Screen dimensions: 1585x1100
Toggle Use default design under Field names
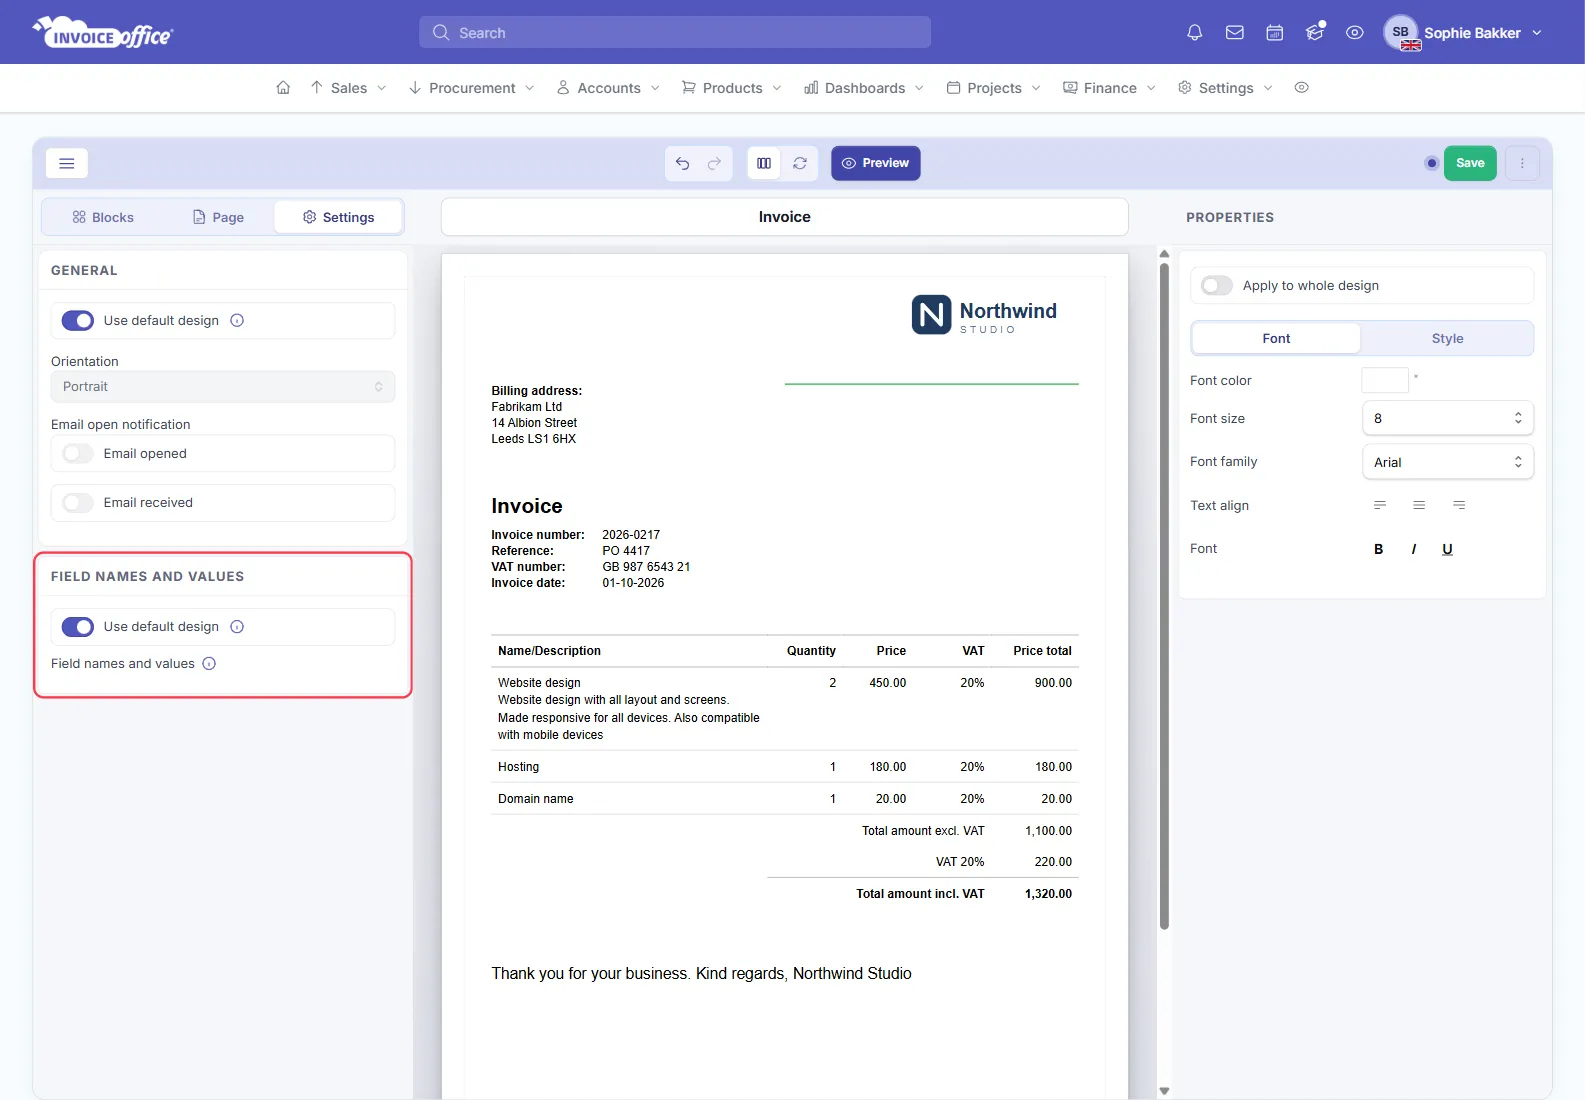[78, 627]
